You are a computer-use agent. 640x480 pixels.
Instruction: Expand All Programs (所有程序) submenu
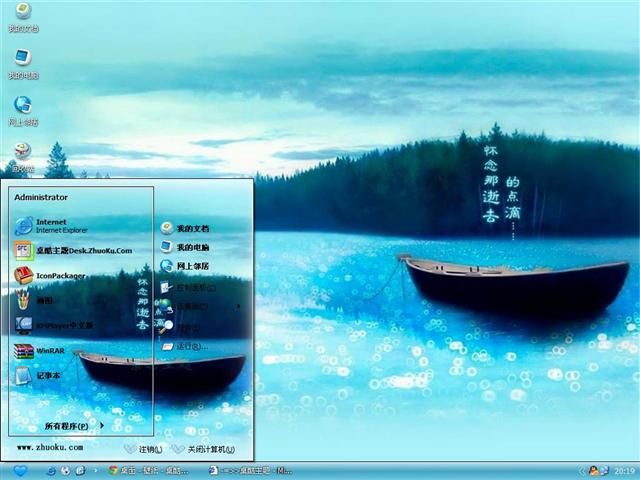(x=75, y=426)
